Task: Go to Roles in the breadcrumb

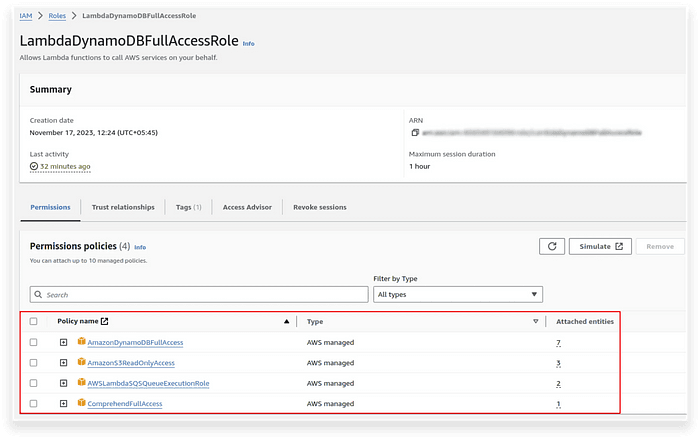Action: pos(57,16)
